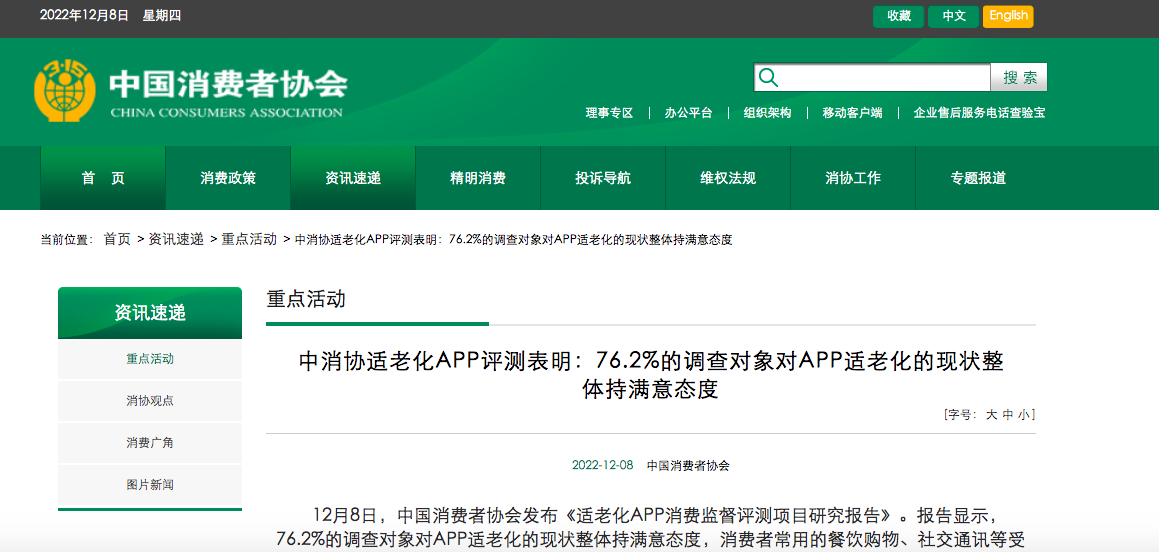1159x552 pixels.
Task: Click the magnifying glass search icon
Action: (769, 78)
